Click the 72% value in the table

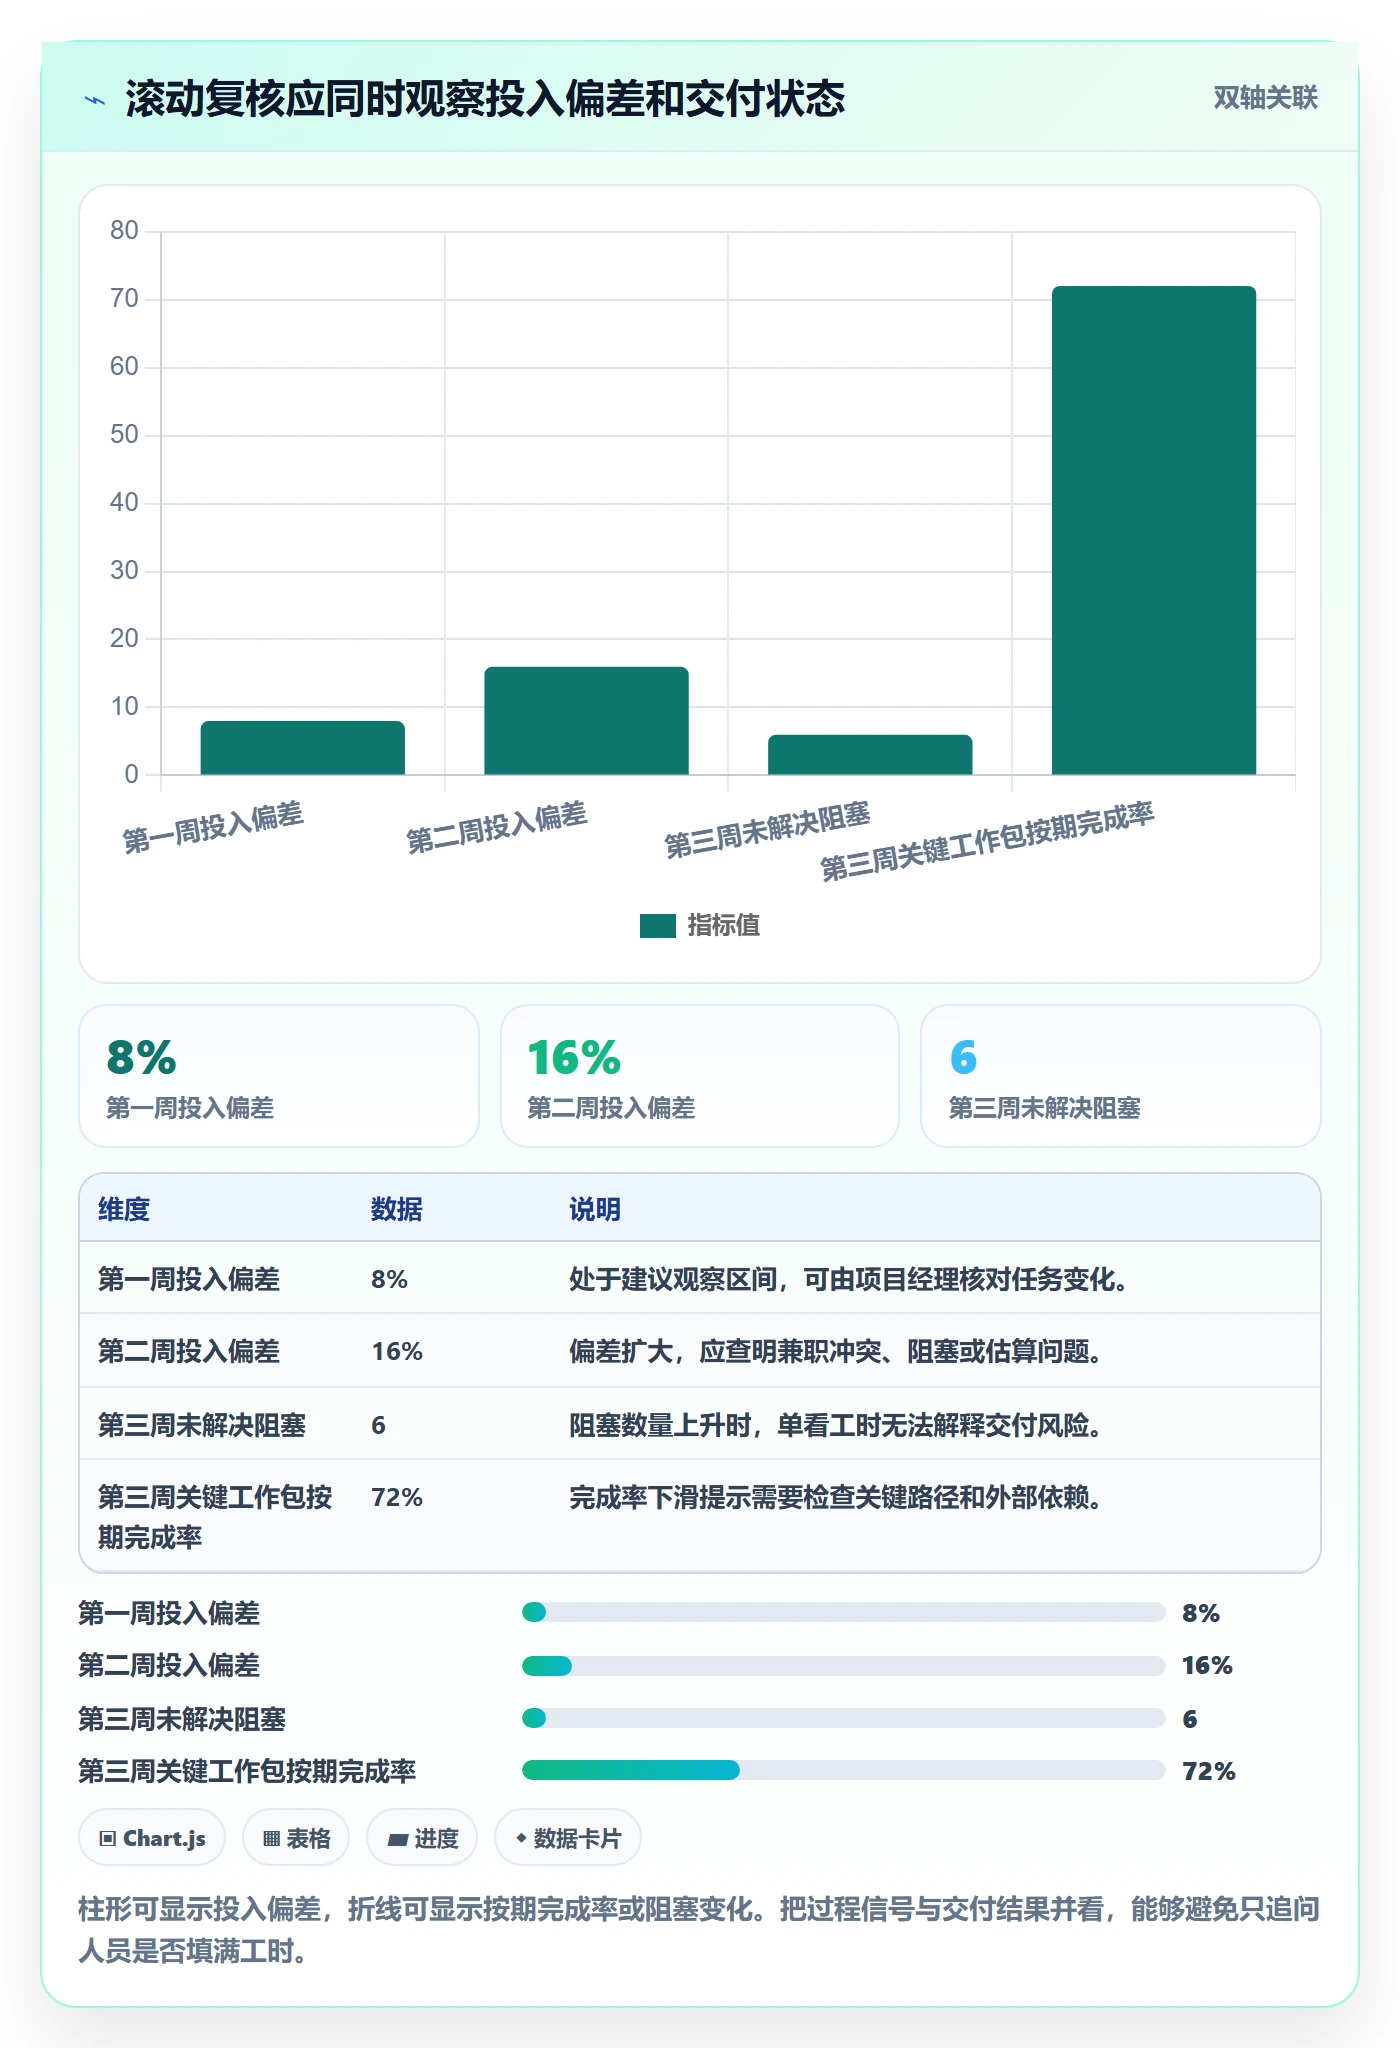click(x=397, y=1497)
